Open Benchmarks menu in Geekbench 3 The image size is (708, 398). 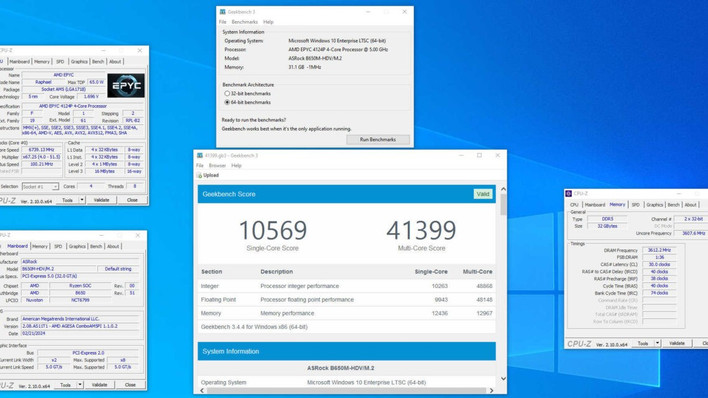click(x=244, y=22)
